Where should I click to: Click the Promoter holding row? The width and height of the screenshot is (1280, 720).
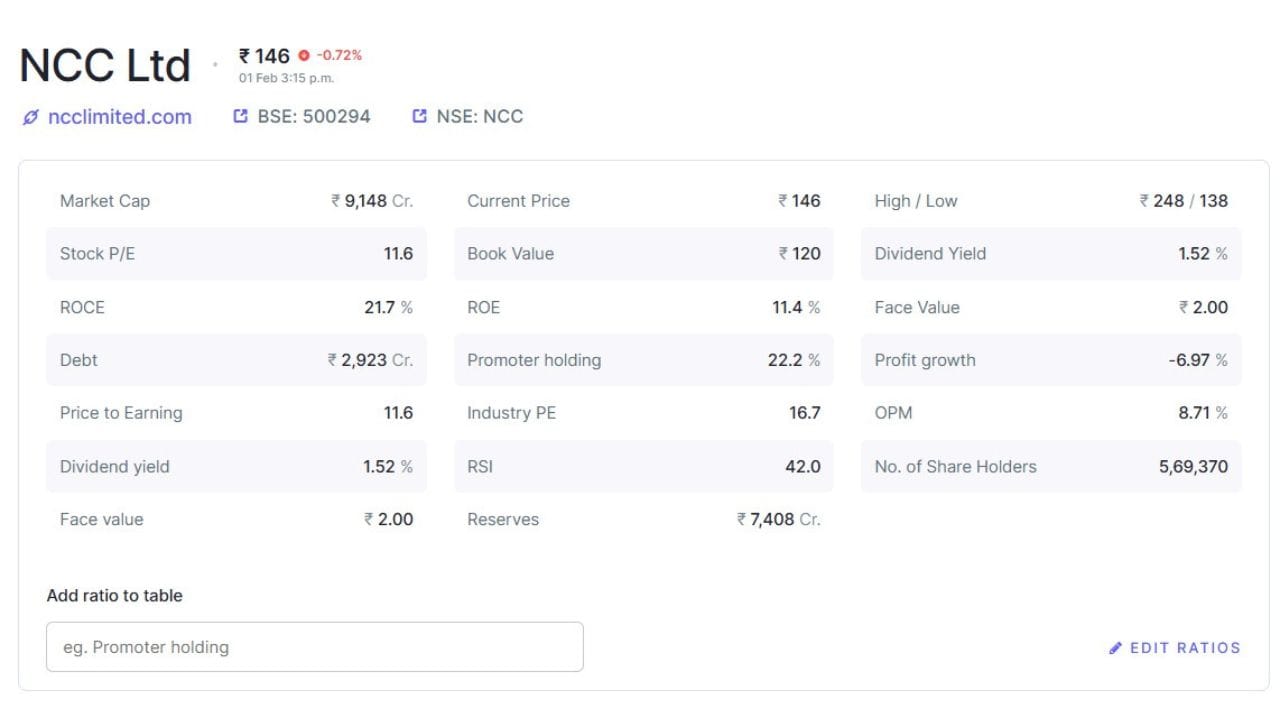tap(643, 360)
